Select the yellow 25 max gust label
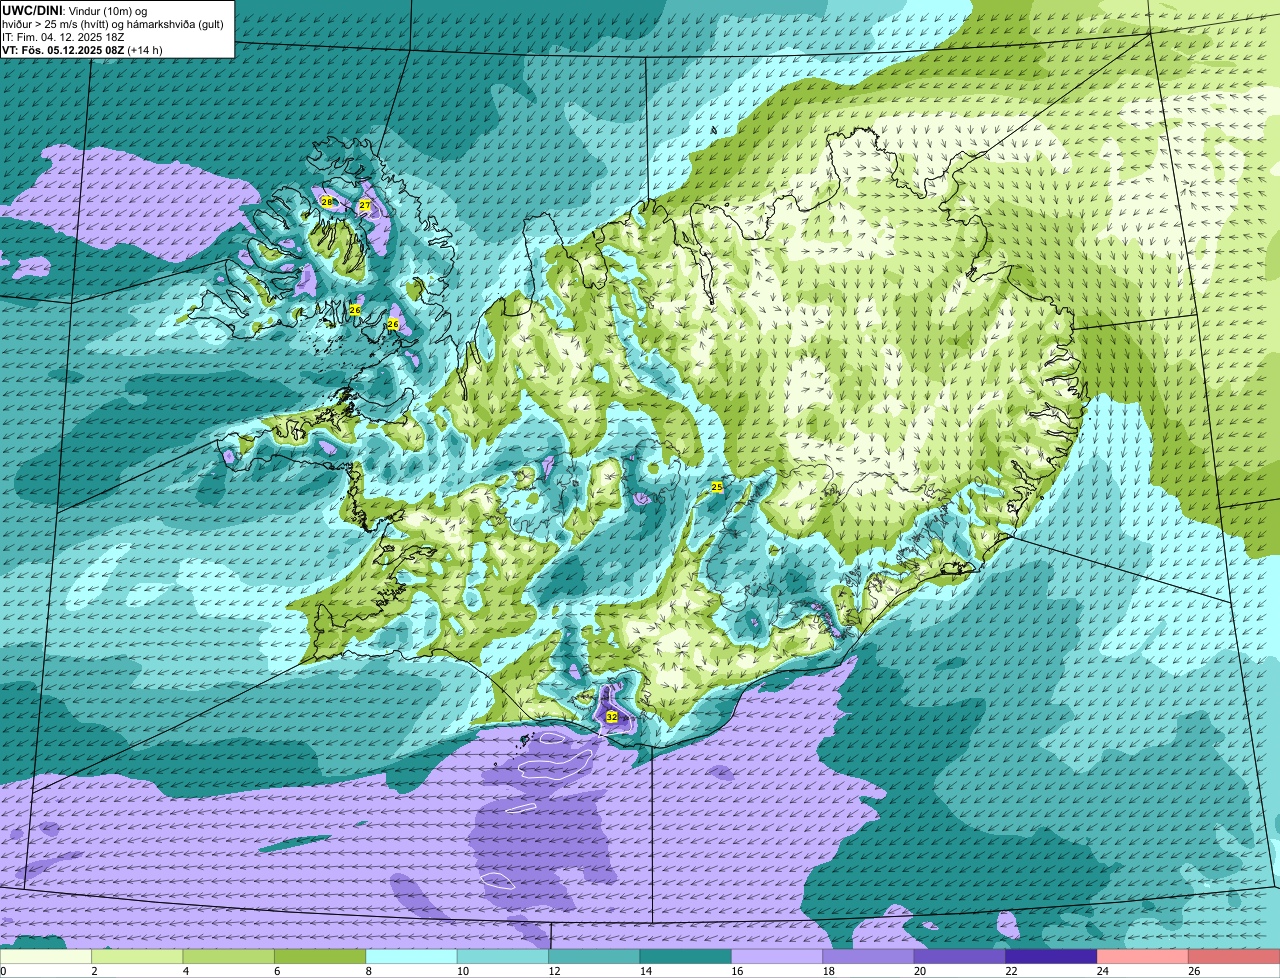This screenshot has height=978, width=1280. pyautogui.click(x=717, y=487)
